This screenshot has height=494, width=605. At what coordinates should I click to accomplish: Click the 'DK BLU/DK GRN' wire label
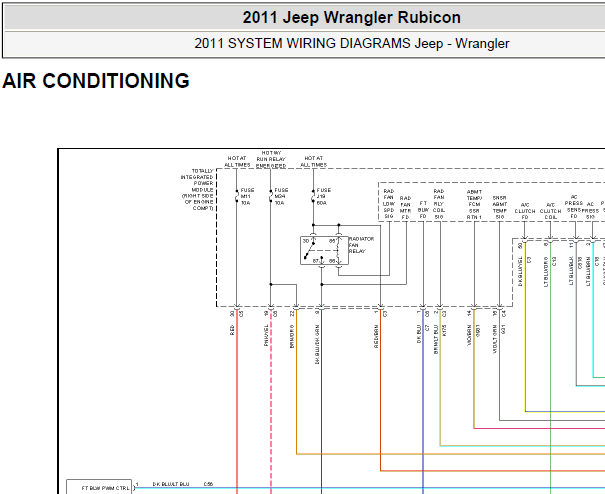point(317,344)
